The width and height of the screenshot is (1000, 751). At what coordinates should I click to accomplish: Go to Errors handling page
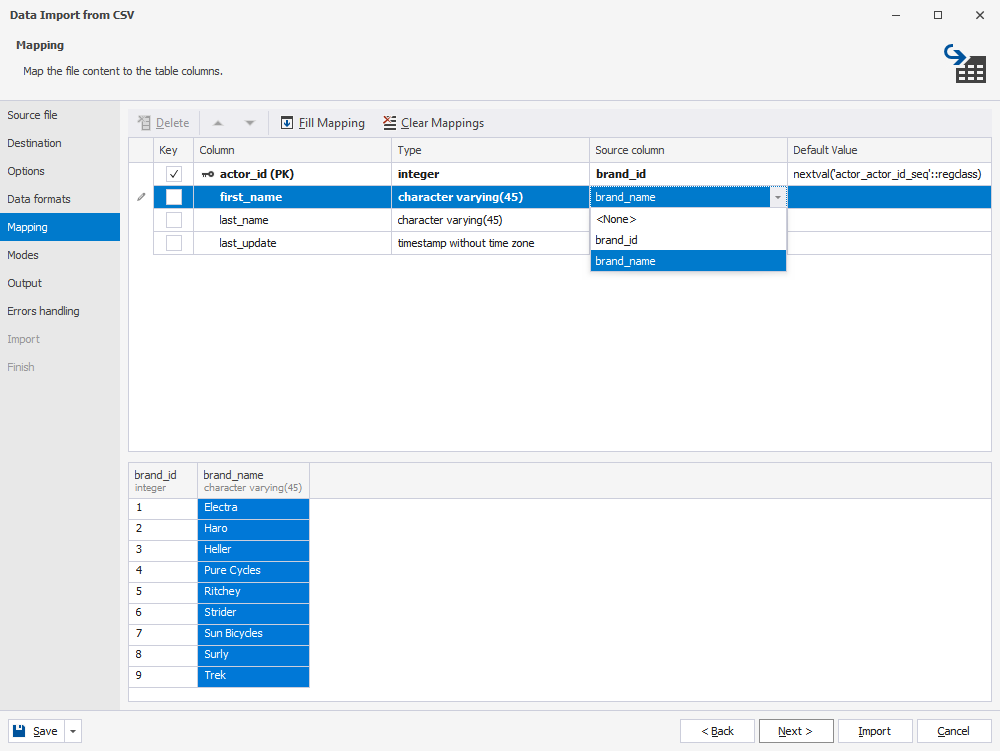click(x=60, y=311)
